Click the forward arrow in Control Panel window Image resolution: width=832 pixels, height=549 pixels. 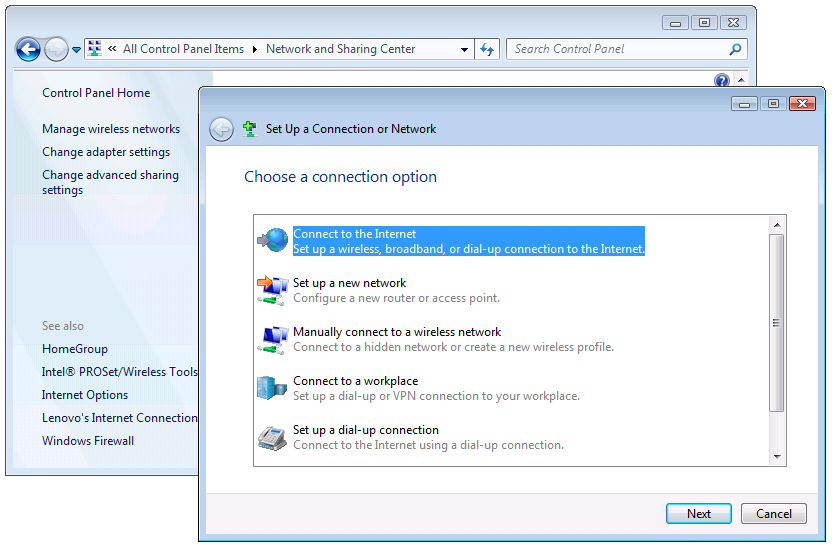point(56,50)
